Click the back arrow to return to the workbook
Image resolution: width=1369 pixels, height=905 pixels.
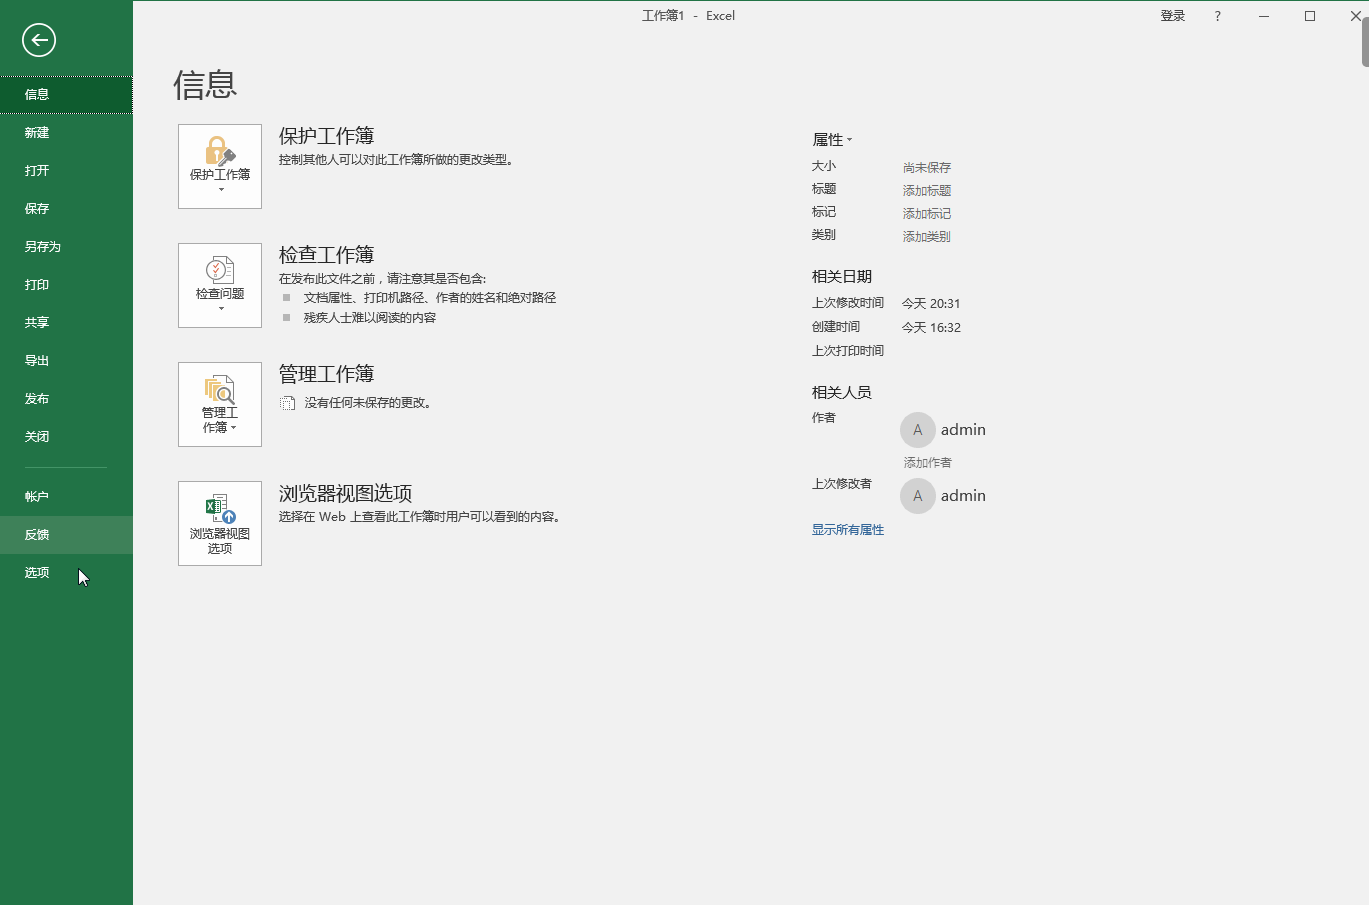tap(39, 40)
